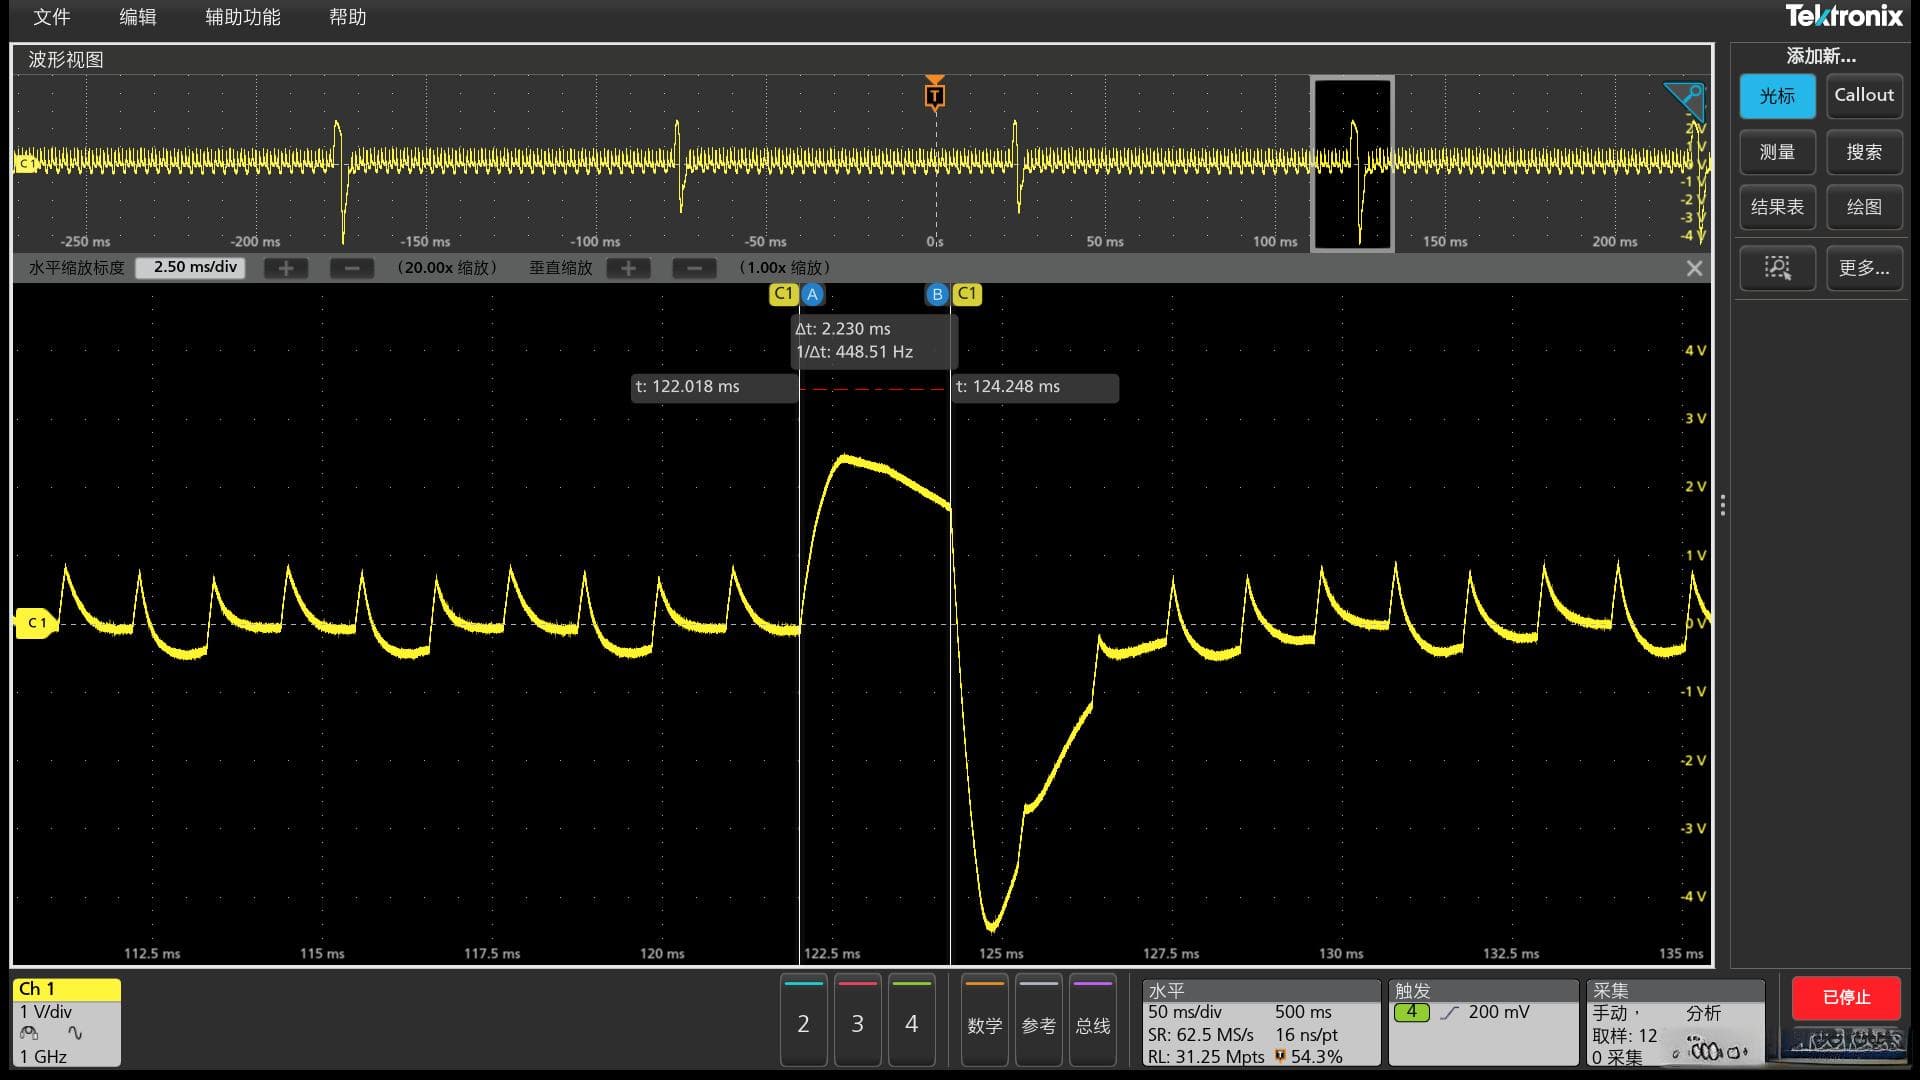Add a 参考 reference waveform
This screenshot has height=1080, width=1920.
(1038, 1022)
